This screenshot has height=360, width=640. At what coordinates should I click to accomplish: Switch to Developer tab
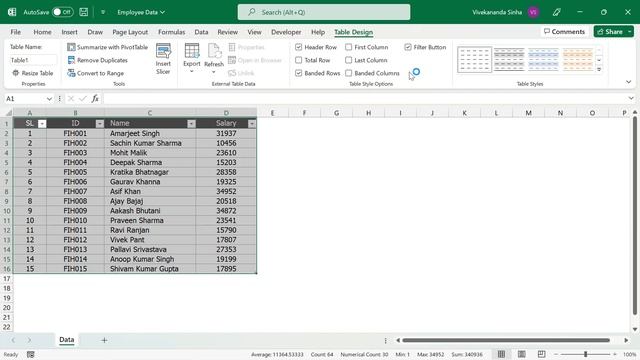[286, 32]
